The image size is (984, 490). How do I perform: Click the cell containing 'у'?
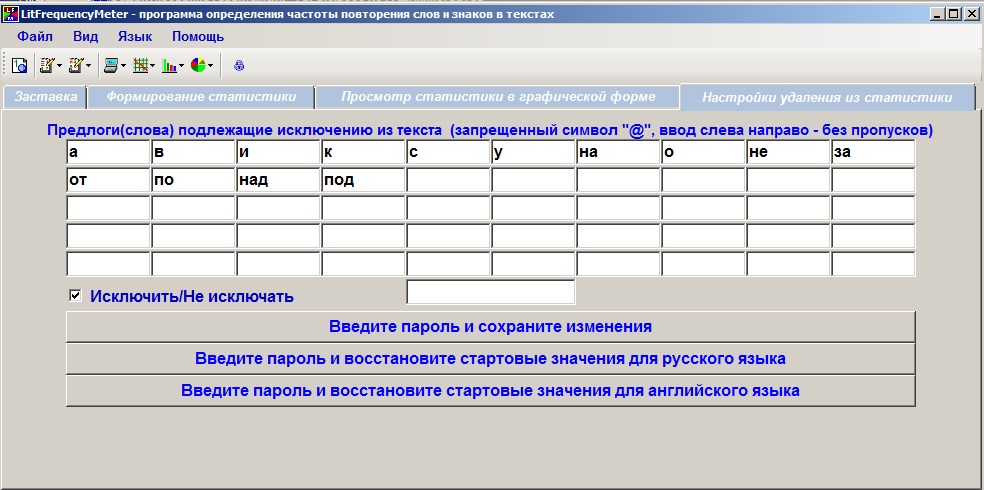tap(533, 152)
